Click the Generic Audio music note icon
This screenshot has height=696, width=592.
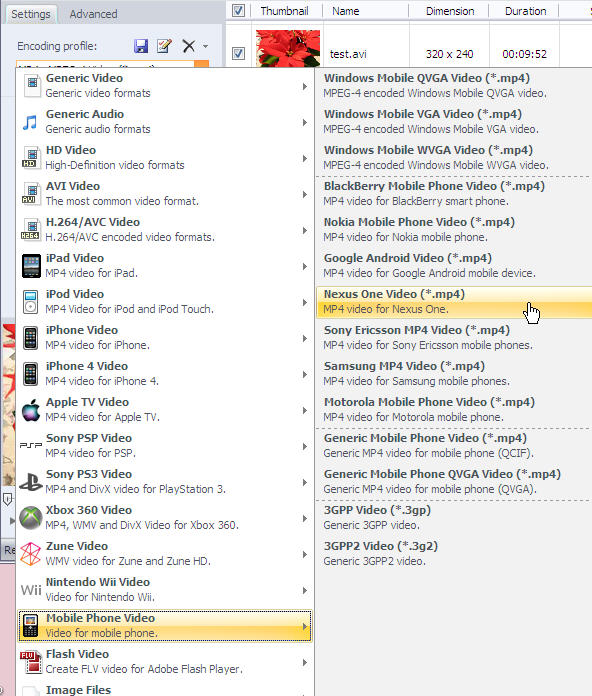pos(30,122)
